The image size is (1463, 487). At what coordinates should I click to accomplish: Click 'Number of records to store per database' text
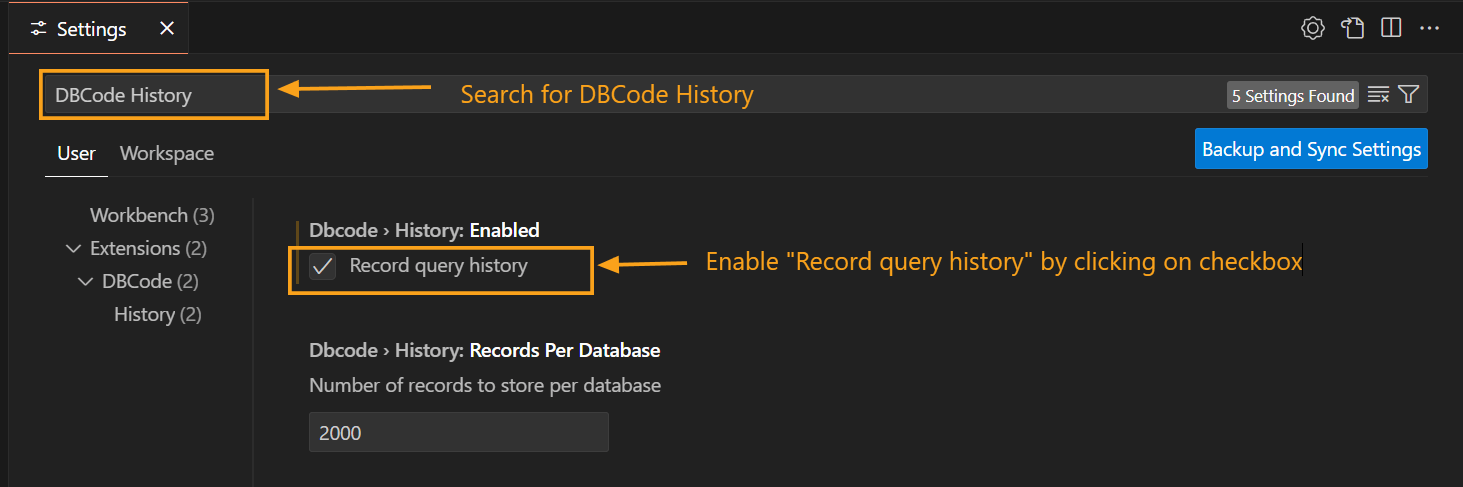coord(485,385)
